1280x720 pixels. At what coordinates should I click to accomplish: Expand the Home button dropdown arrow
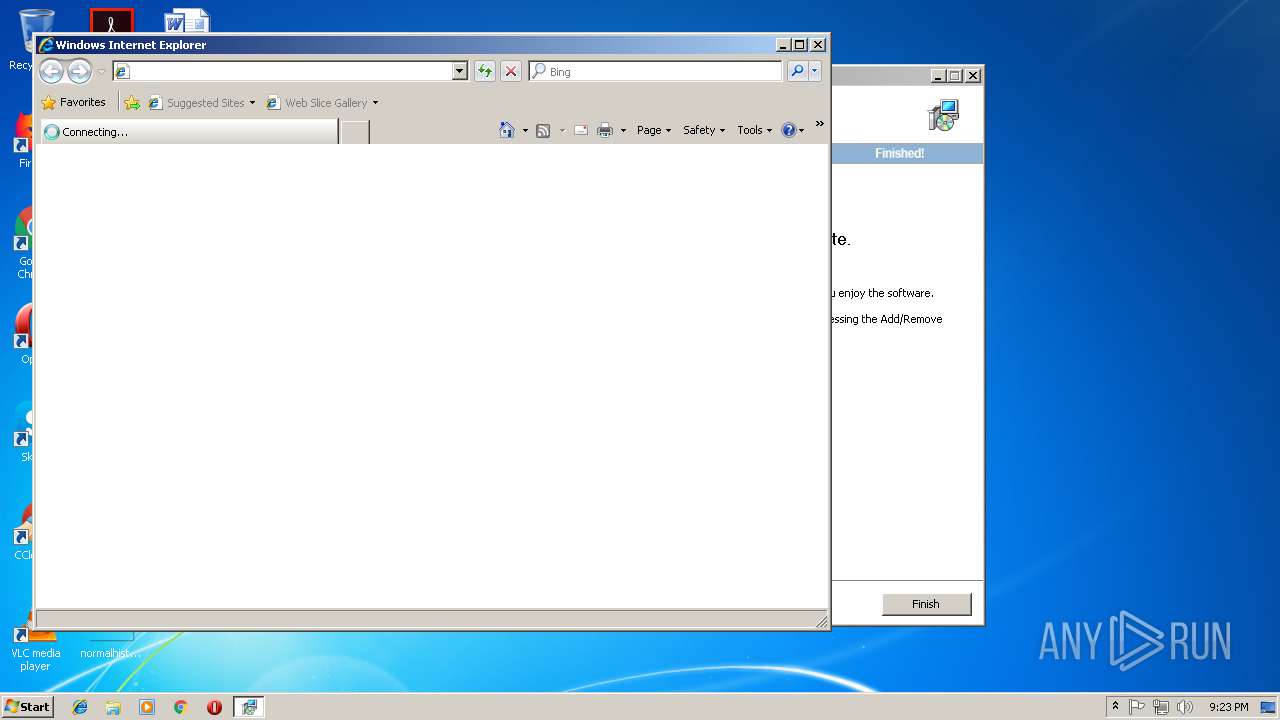[x=525, y=130]
